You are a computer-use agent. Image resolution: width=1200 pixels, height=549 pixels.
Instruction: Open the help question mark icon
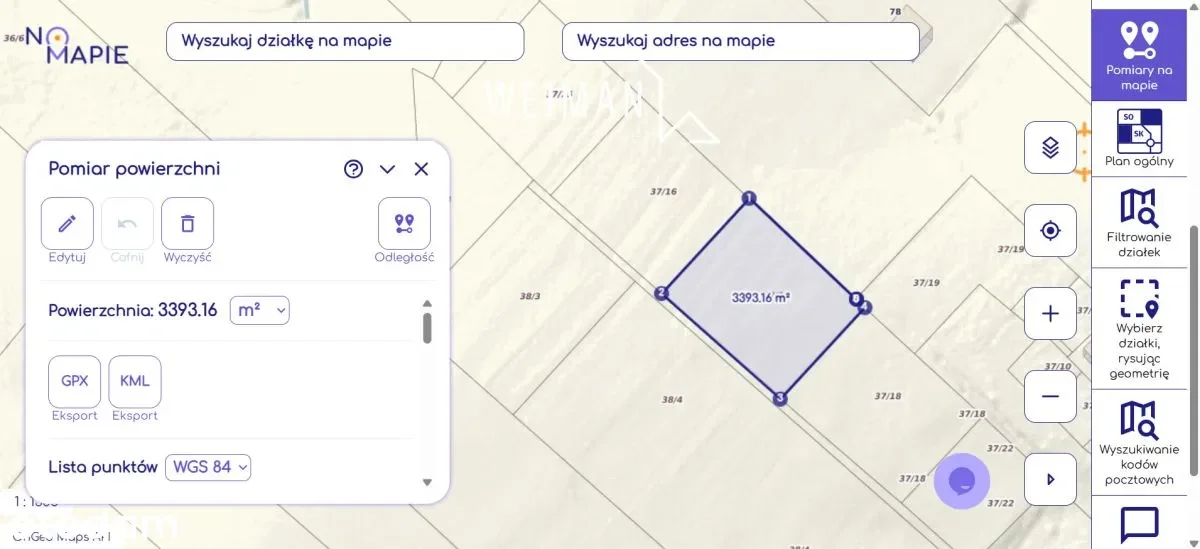[353, 169]
